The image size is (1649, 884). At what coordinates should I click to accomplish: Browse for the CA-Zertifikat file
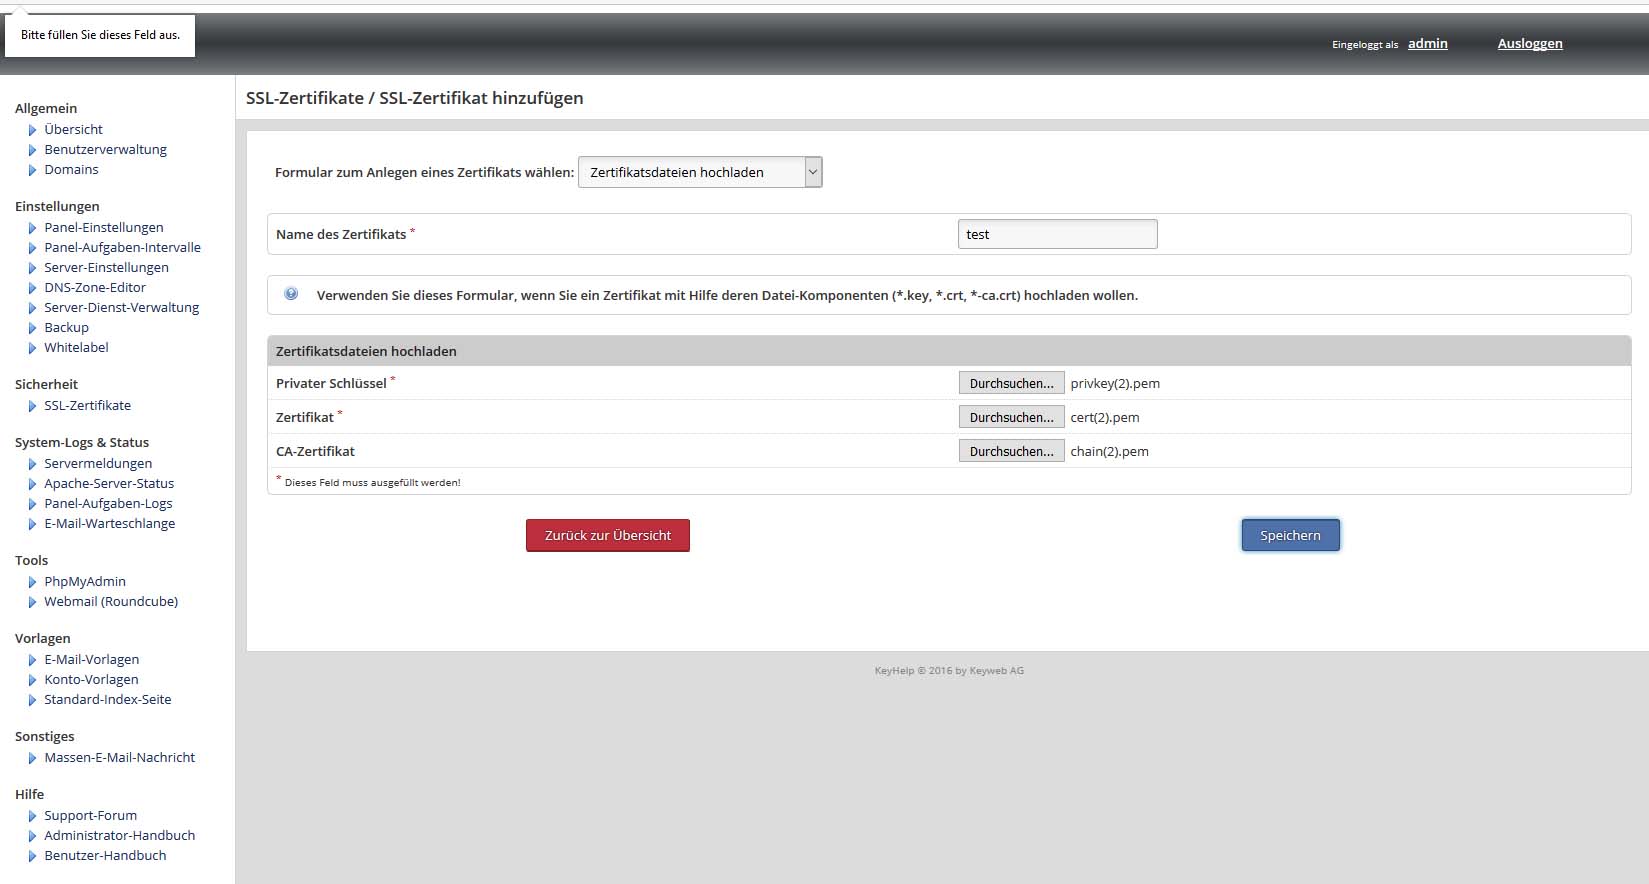(1011, 451)
